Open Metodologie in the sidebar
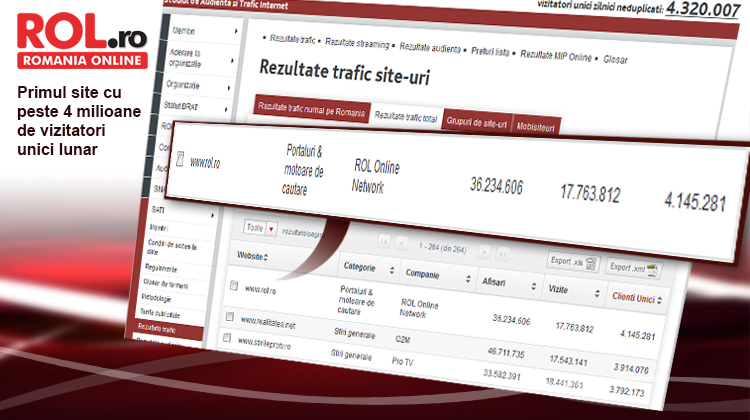The height and width of the screenshot is (420, 750). coord(156,298)
